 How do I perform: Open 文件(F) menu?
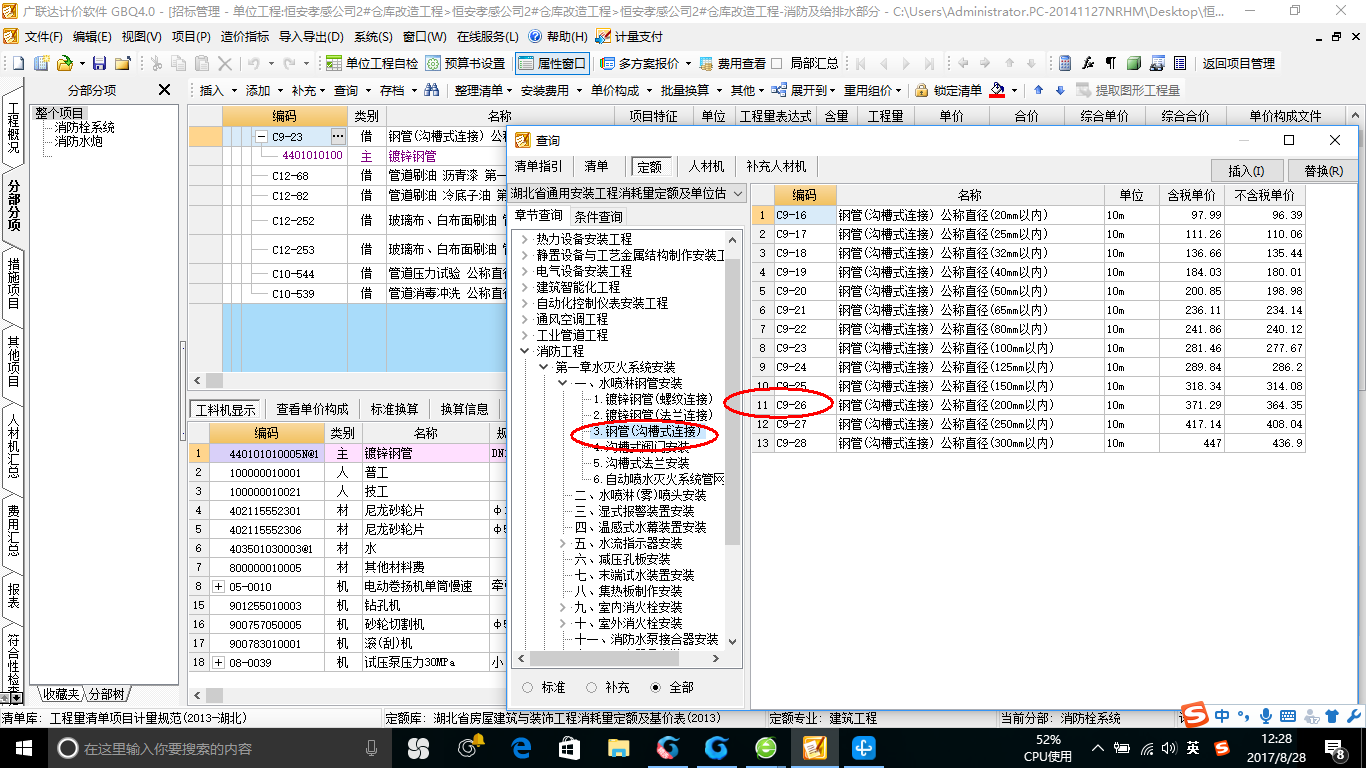point(43,36)
